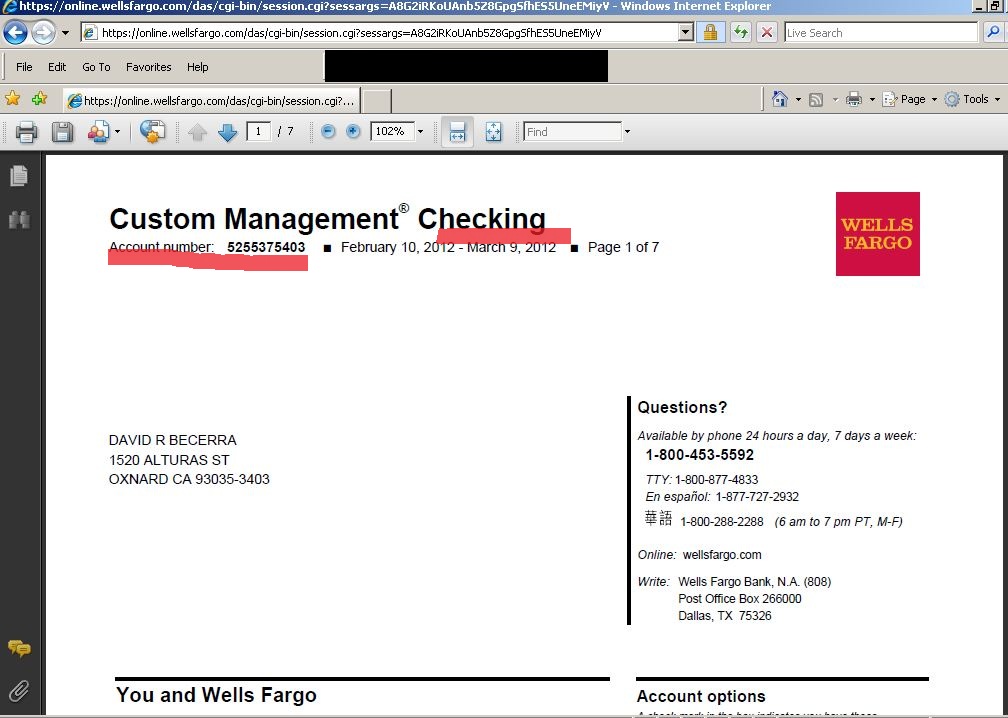Open the Home button dropdown arrow
The image size is (1008, 718).
[x=798, y=100]
